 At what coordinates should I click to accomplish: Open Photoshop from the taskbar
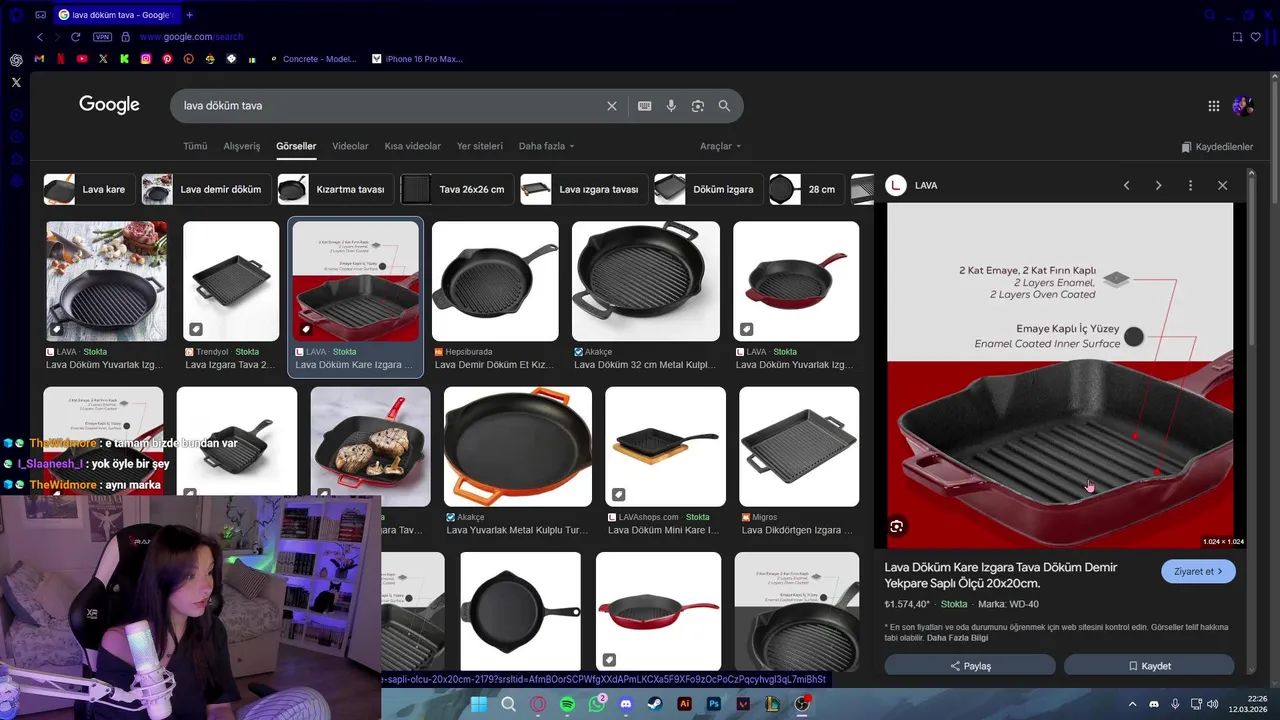pyautogui.click(x=714, y=704)
